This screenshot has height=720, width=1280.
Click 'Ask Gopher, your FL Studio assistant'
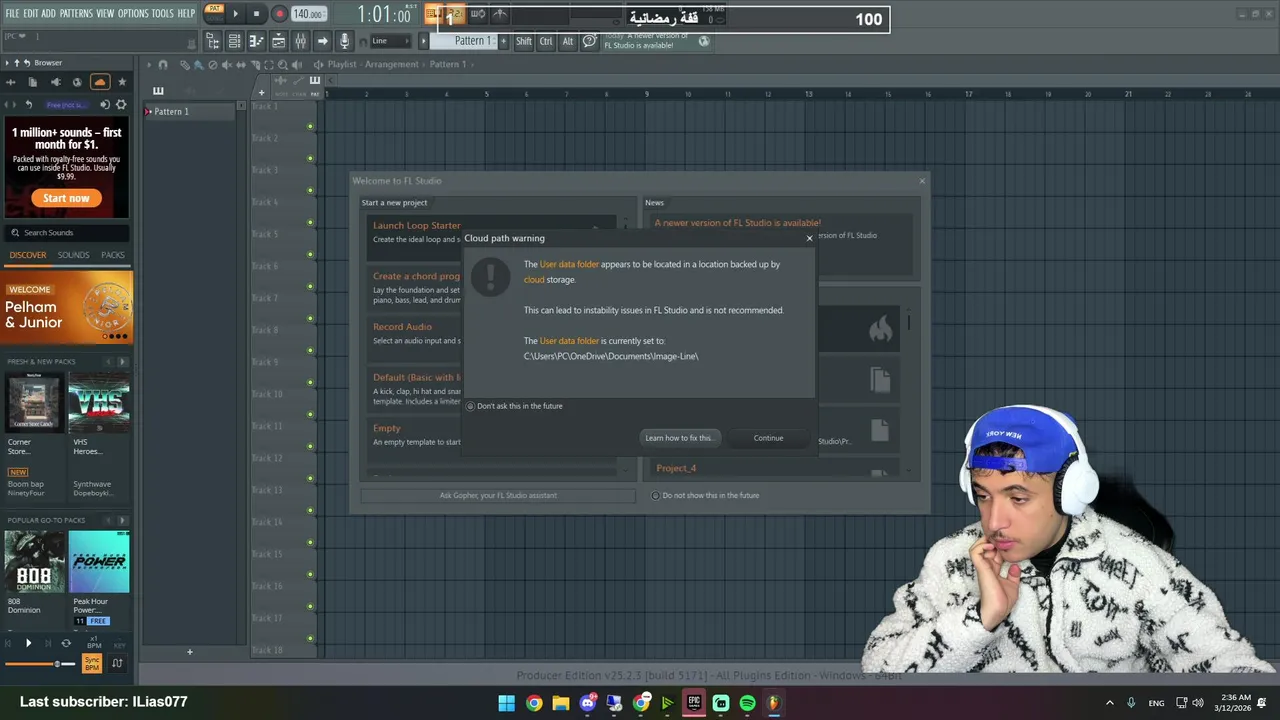point(498,495)
